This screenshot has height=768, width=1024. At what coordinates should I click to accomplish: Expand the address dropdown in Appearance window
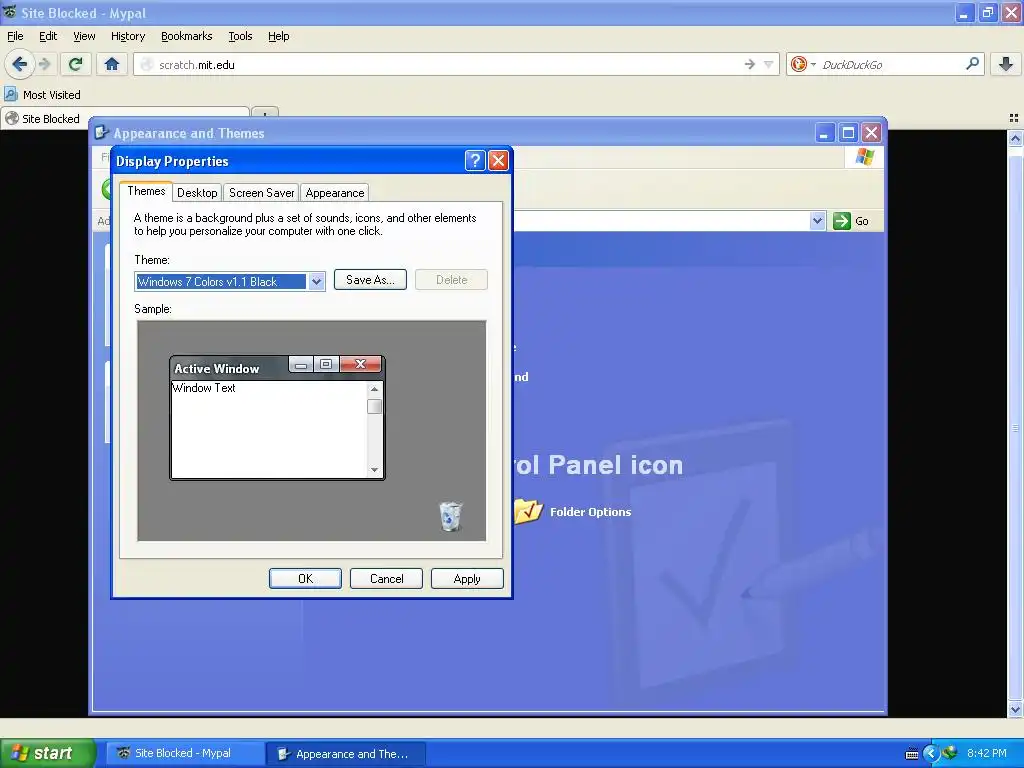pyautogui.click(x=817, y=221)
